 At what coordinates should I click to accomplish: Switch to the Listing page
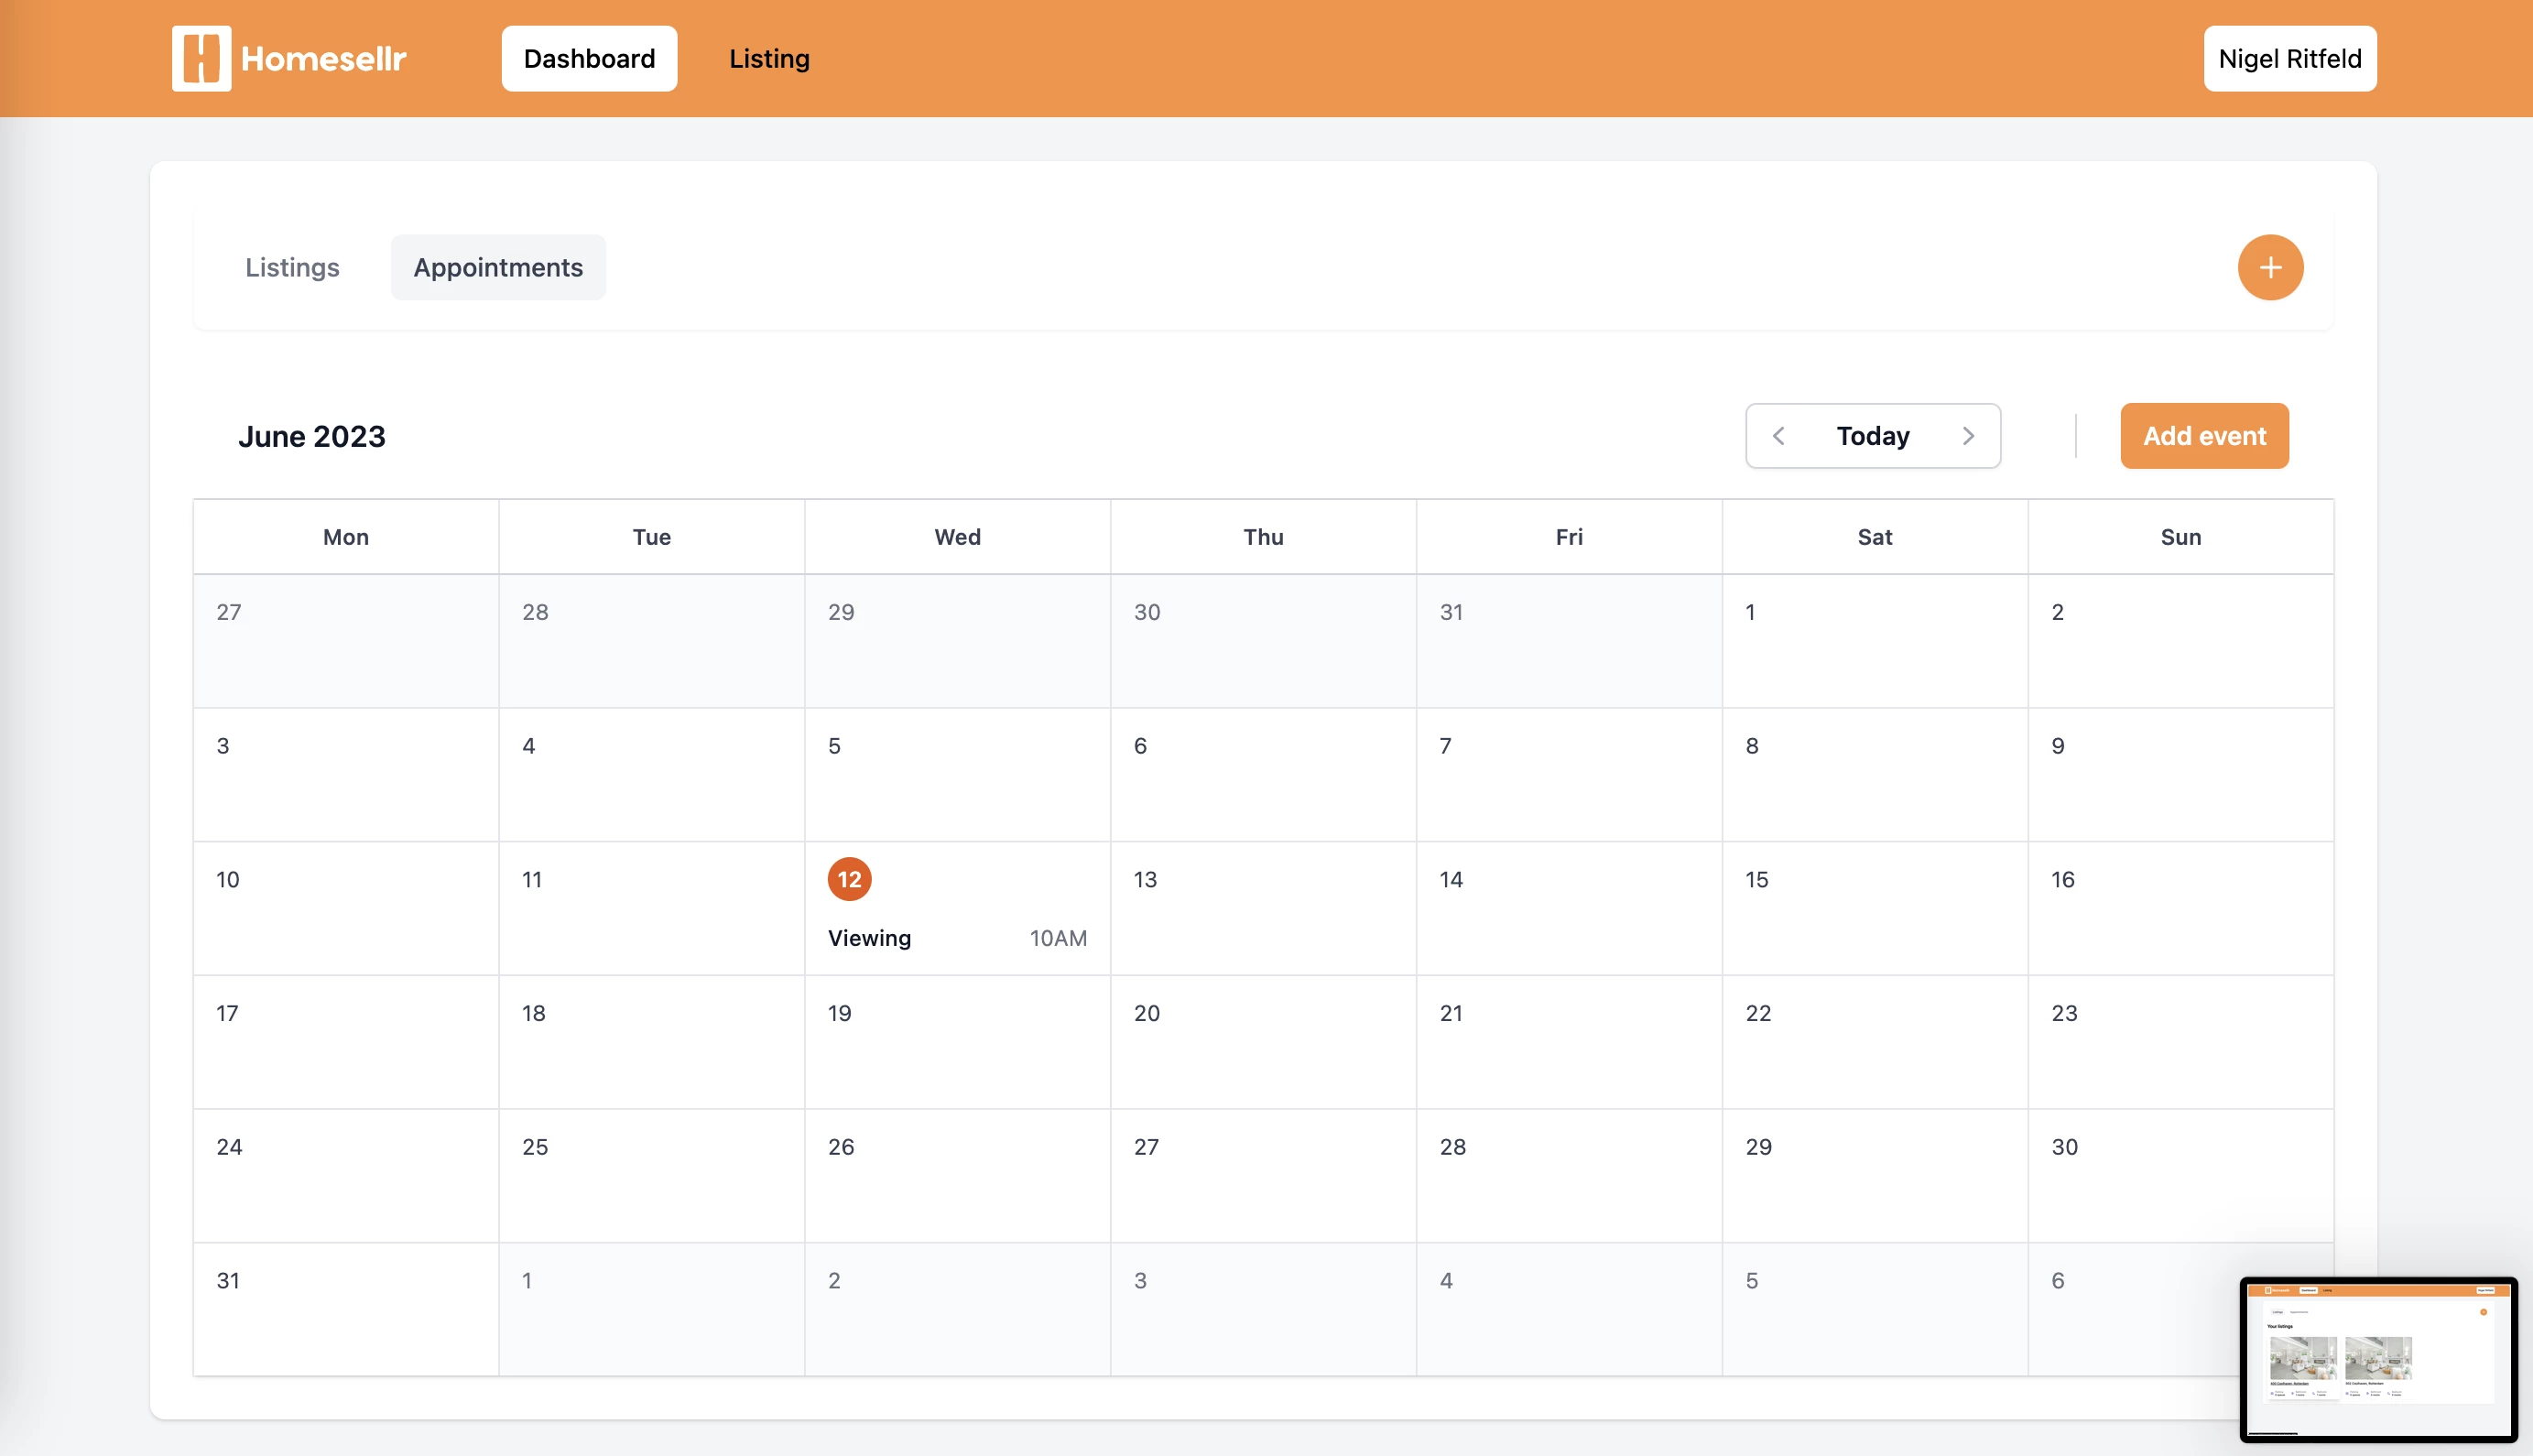[769, 58]
